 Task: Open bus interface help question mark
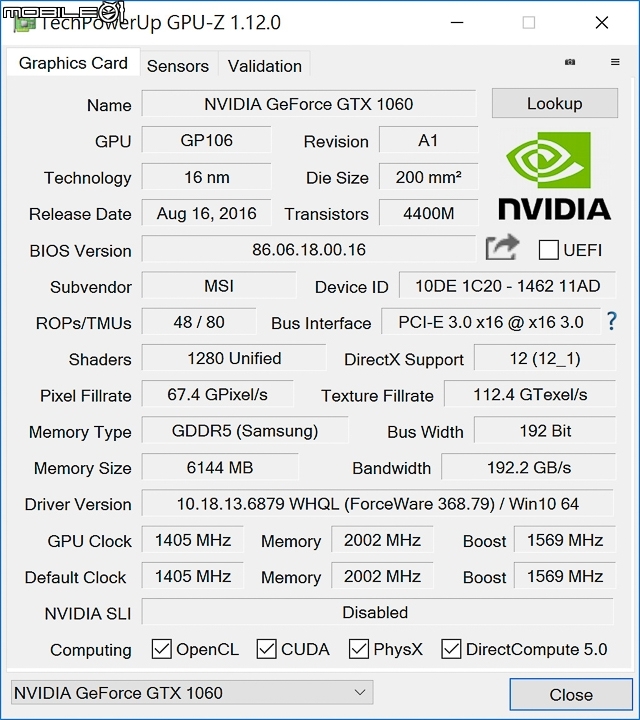(612, 321)
